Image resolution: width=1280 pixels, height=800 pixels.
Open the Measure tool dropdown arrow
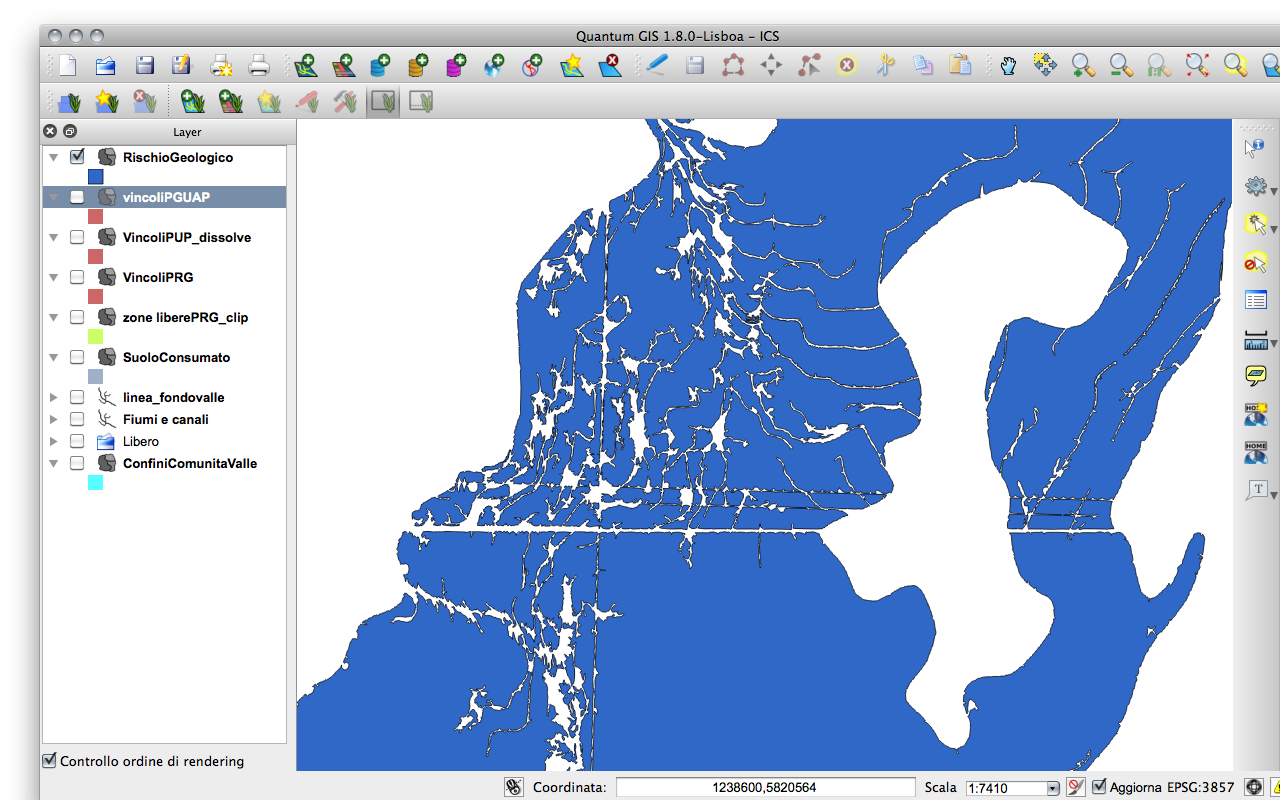click(x=1273, y=344)
